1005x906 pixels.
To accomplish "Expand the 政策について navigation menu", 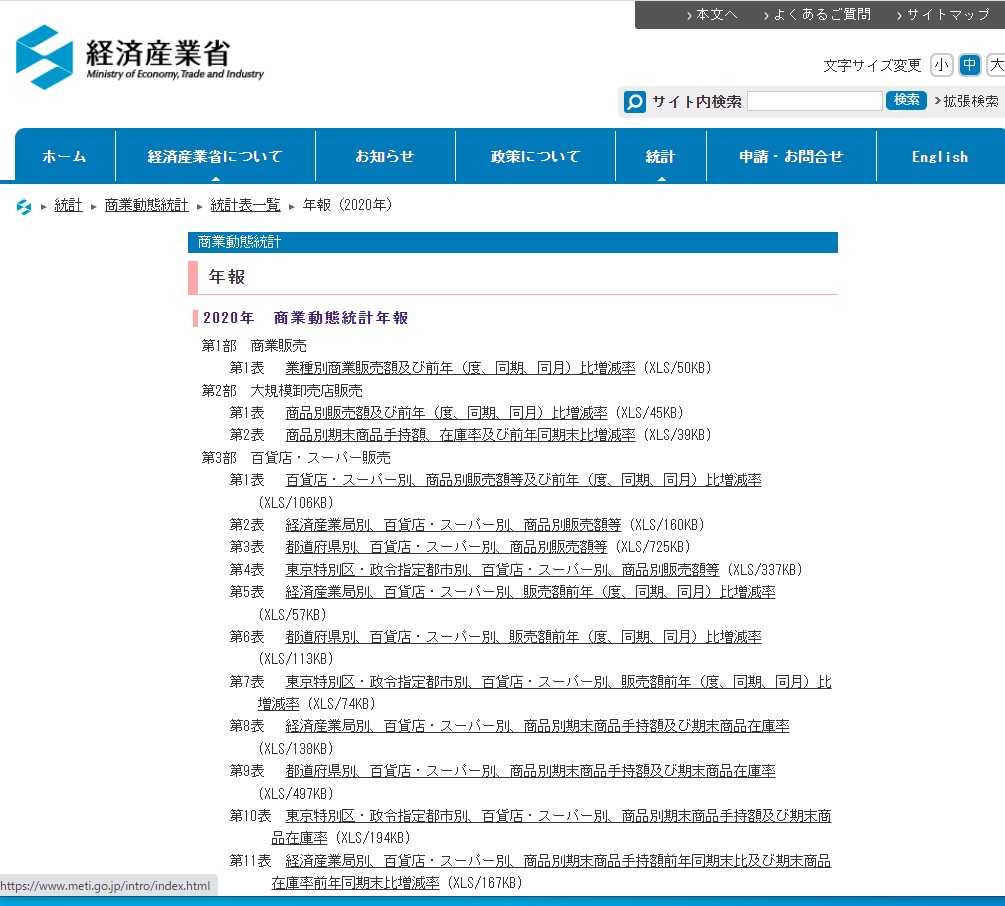I will 535,156.
